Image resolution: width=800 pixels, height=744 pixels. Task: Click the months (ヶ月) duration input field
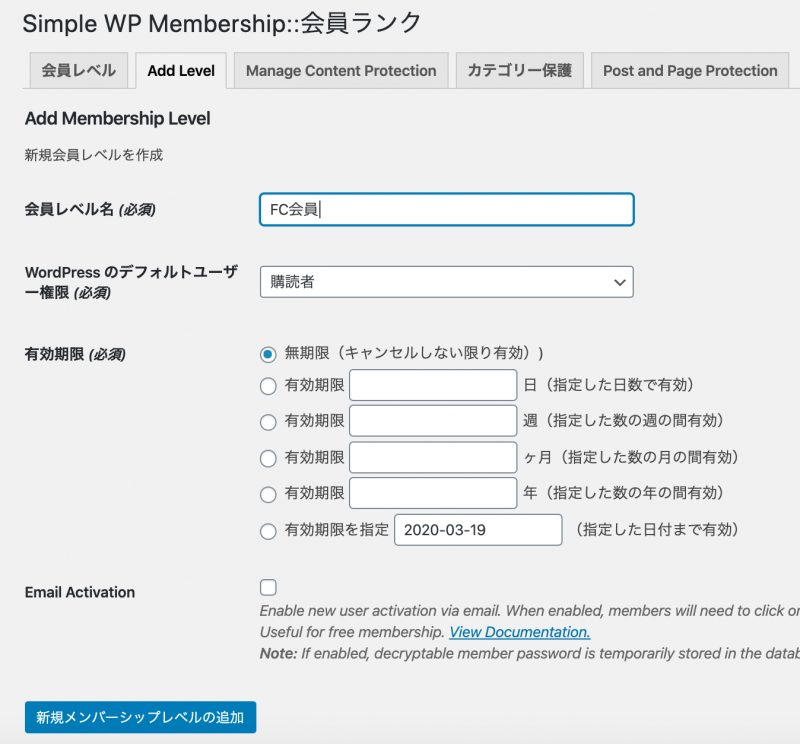tap(433, 457)
